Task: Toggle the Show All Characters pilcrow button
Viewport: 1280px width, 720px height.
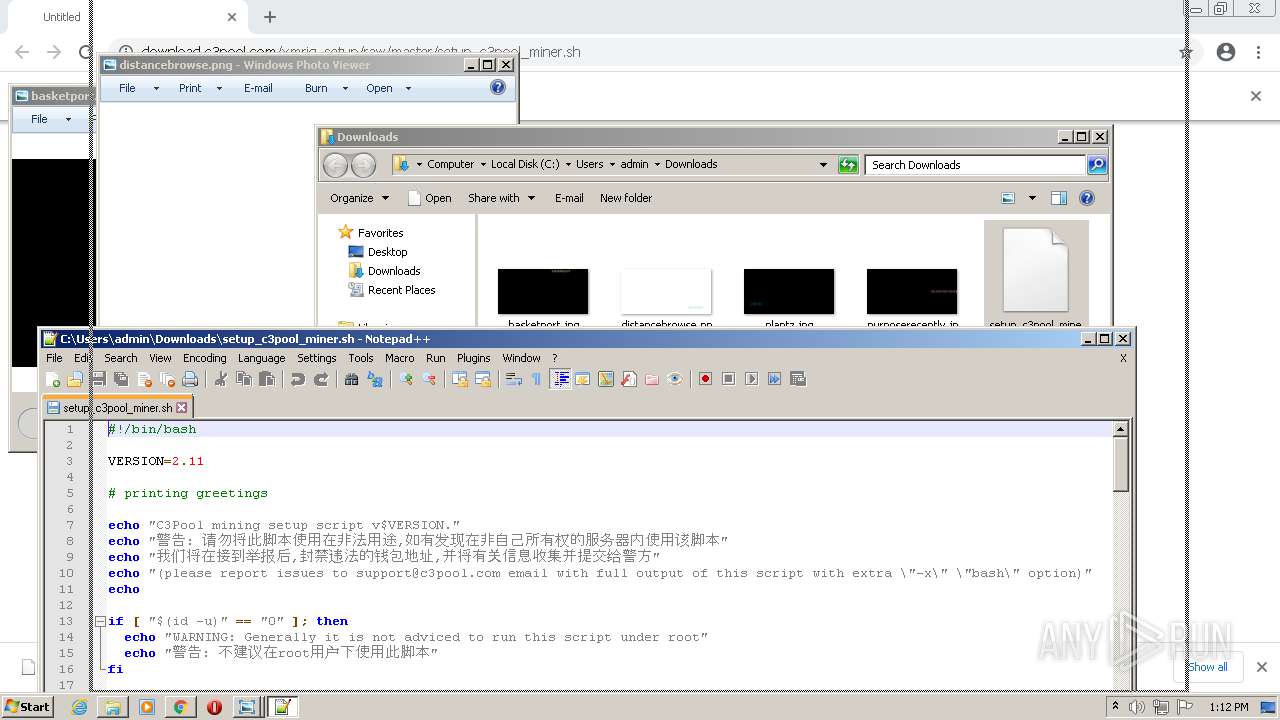Action: (537, 379)
